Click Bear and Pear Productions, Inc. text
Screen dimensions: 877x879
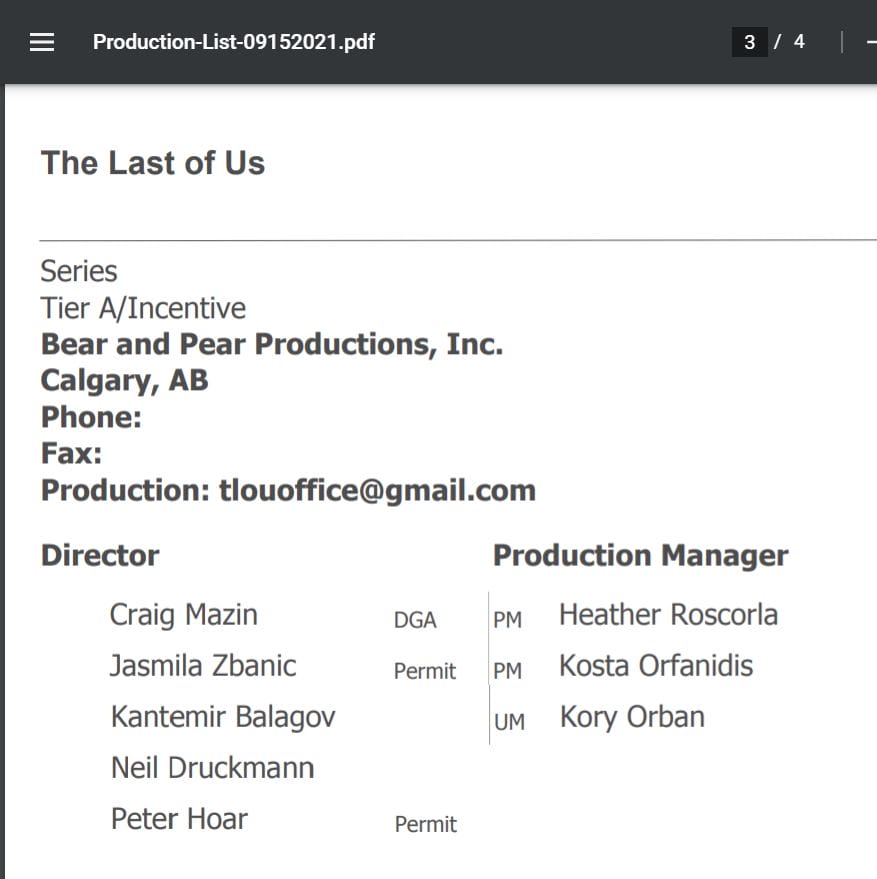coord(271,344)
